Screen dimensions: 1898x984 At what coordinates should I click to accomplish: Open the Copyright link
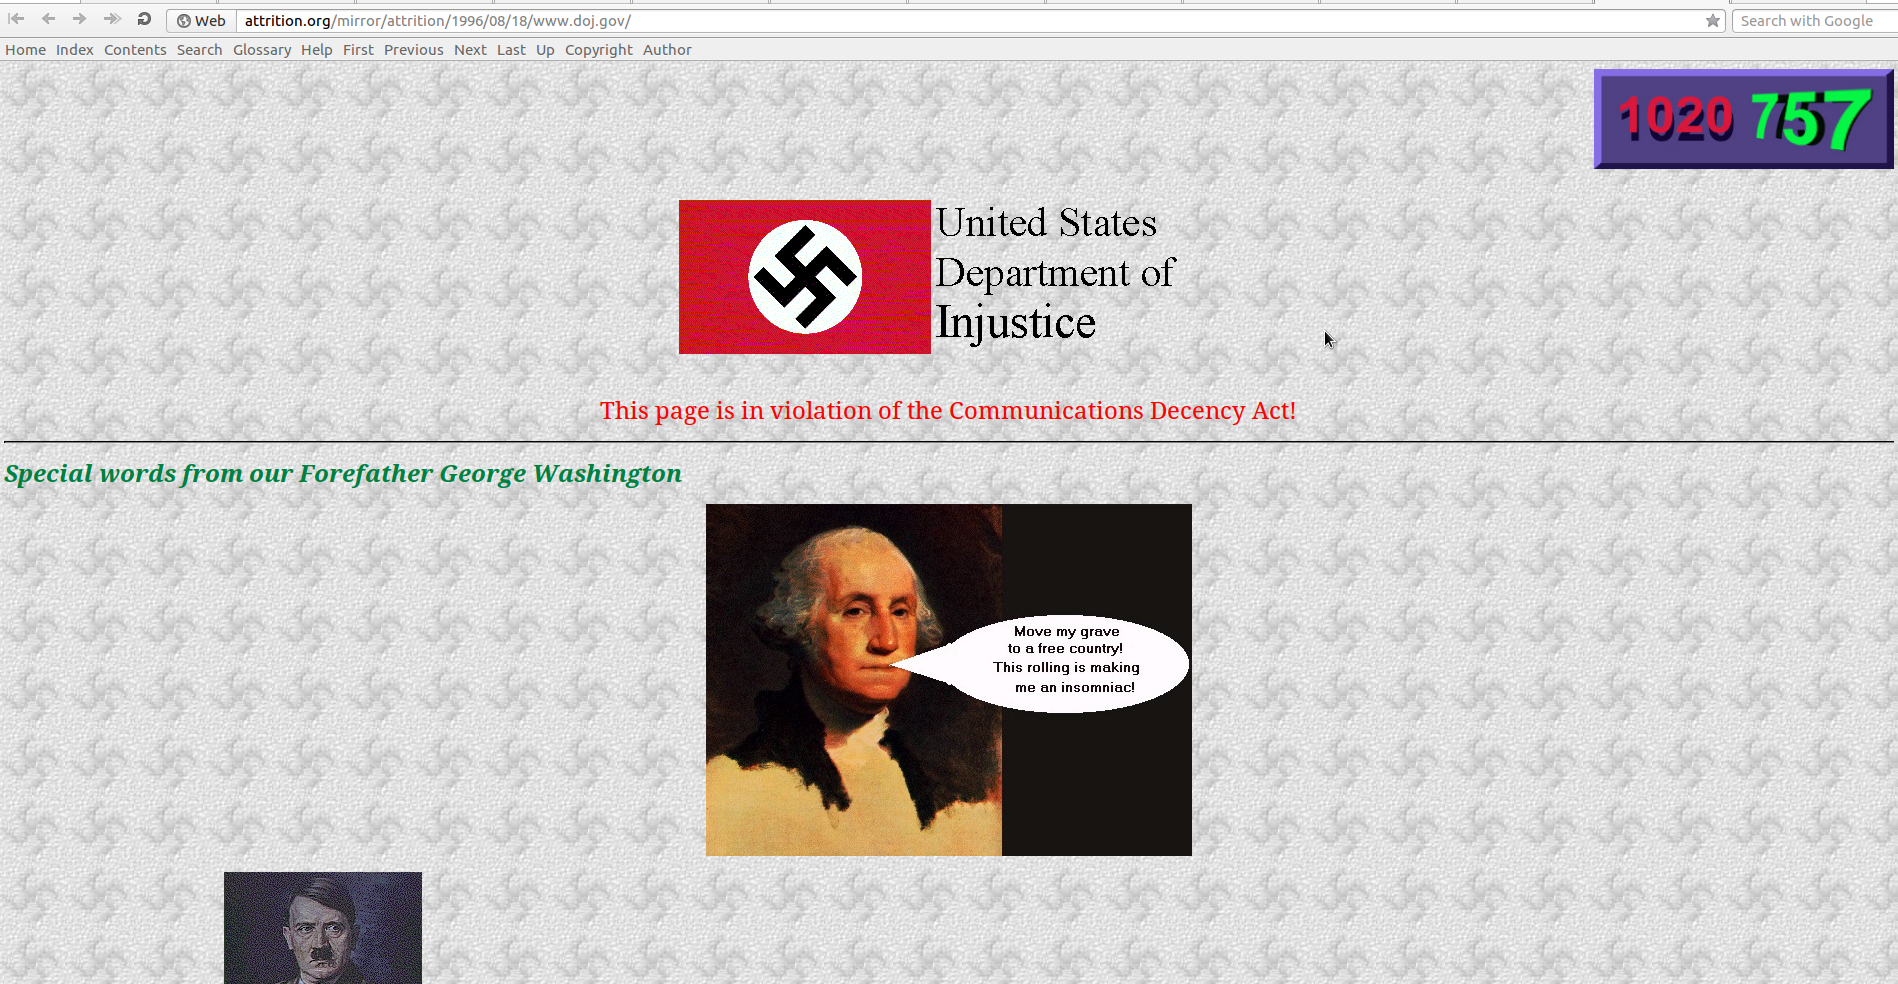[x=598, y=50]
